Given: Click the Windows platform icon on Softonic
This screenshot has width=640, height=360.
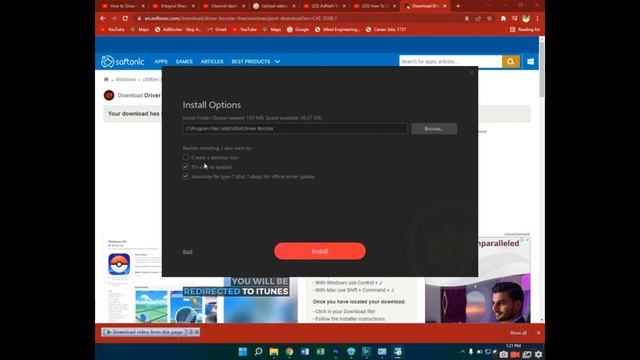Looking at the screenshot, I should click(530, 61).
